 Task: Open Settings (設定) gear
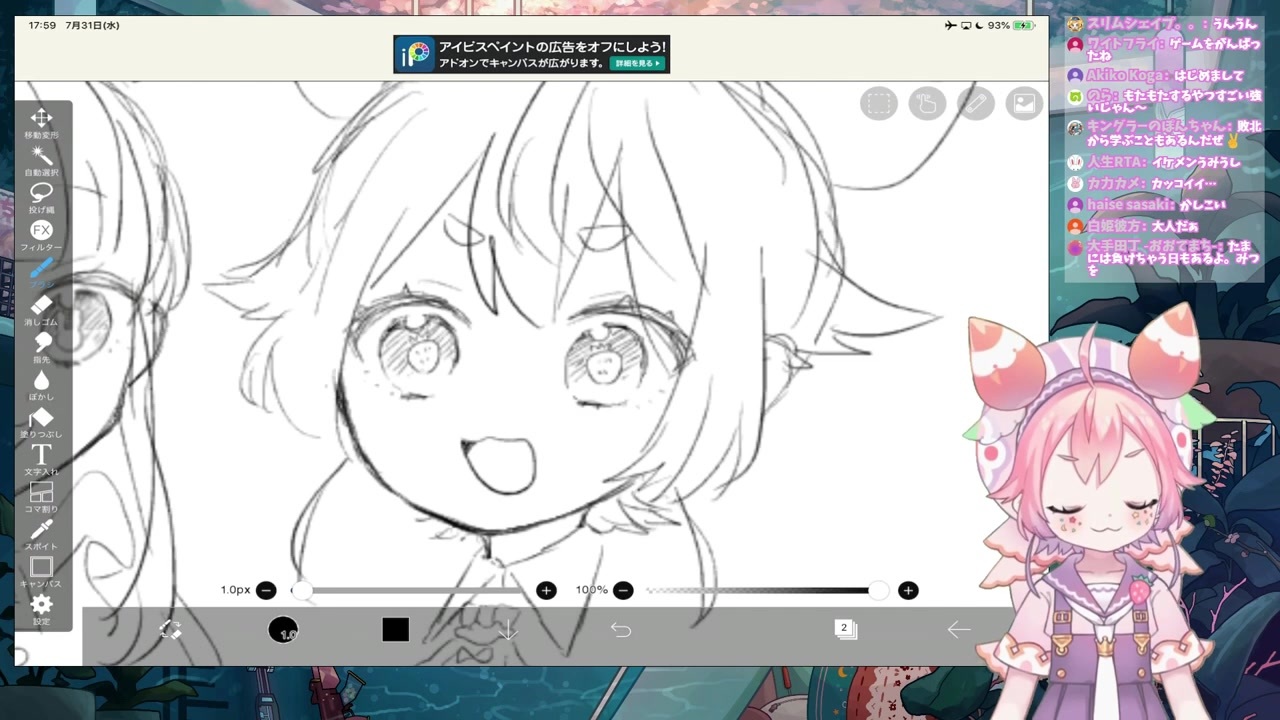41,609
